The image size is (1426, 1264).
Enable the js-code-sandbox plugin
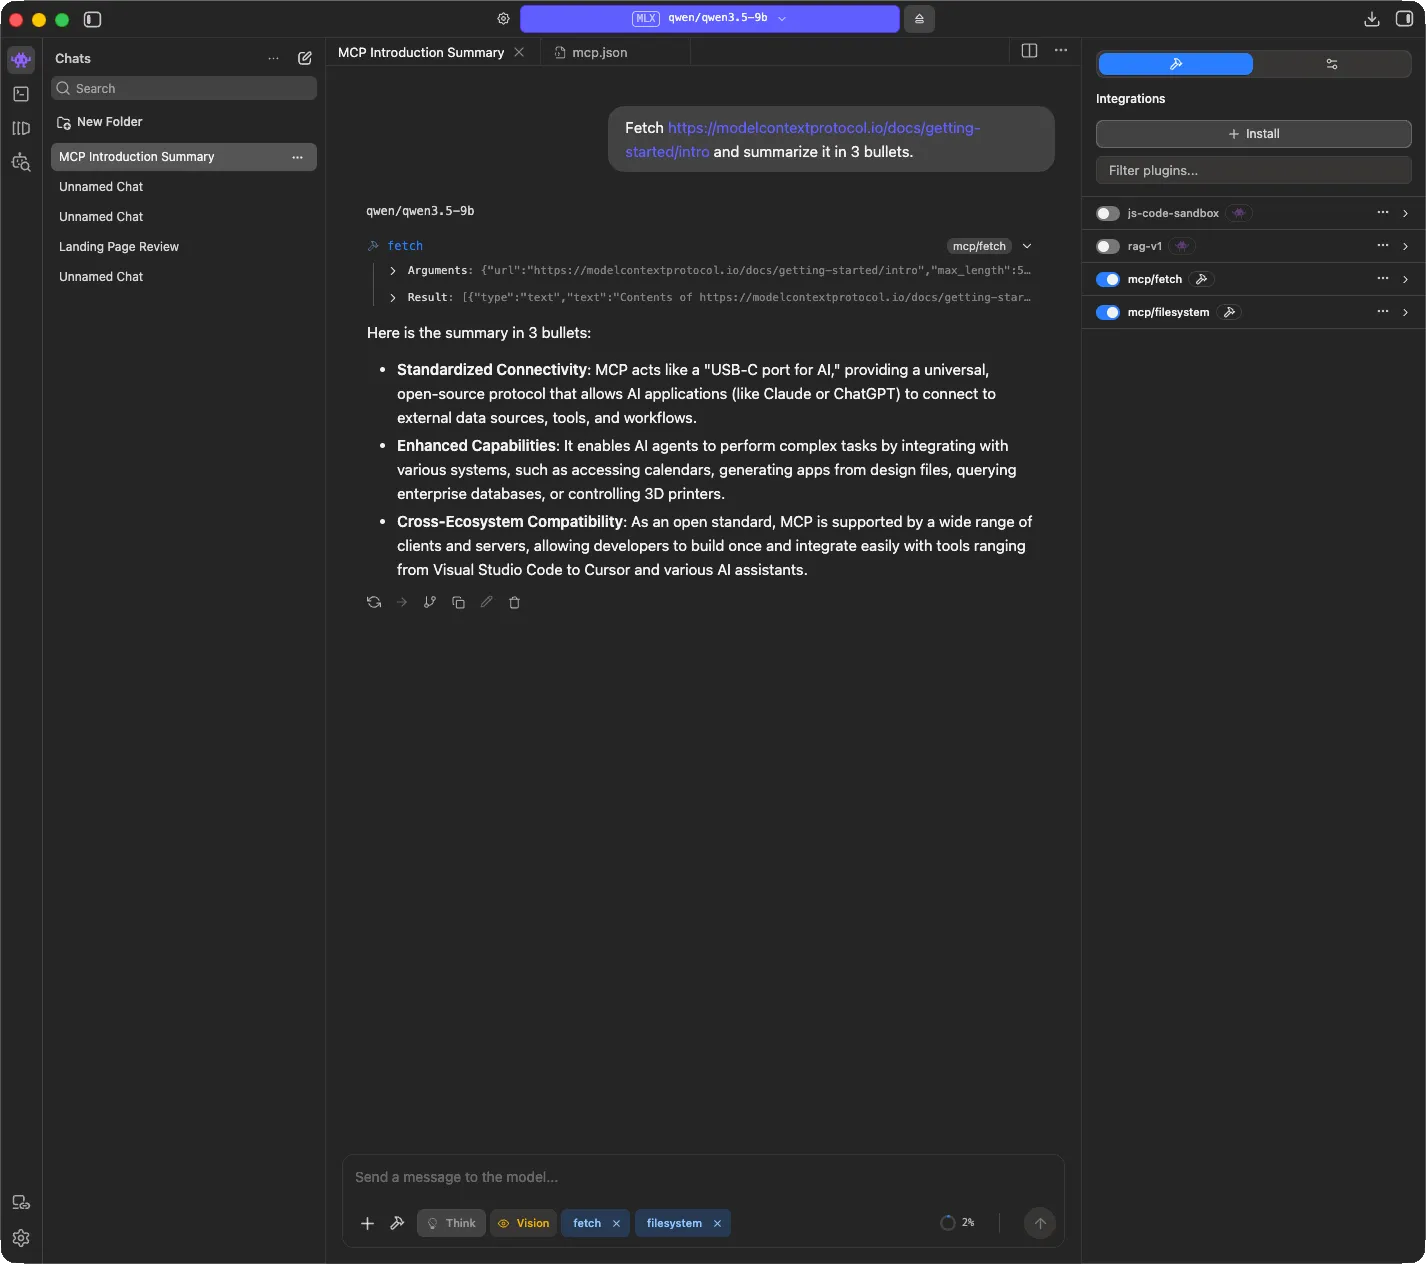[1107, 213]
